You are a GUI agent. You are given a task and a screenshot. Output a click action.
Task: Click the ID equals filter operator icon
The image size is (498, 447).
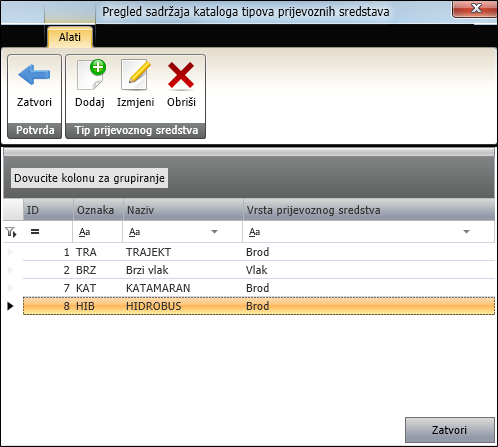(35, 231)
